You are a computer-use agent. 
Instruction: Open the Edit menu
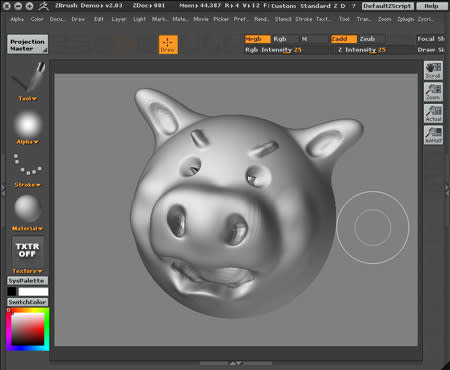99,19
